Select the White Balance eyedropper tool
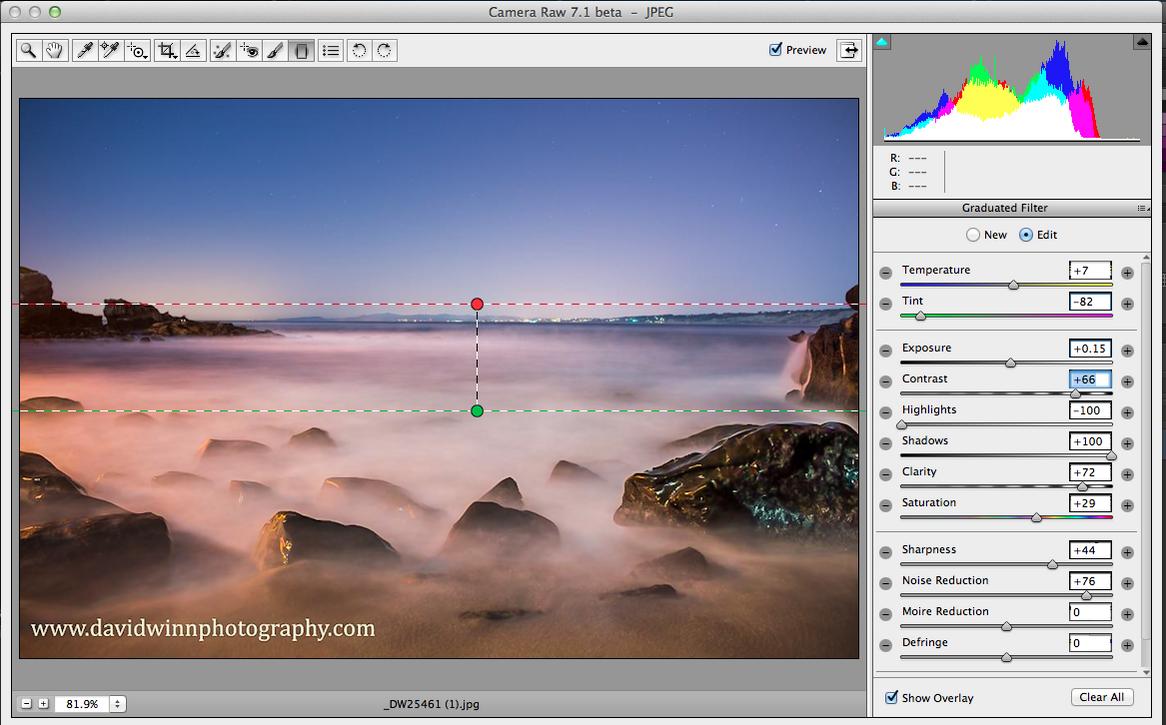Image resolution: width=1166 pixels, height=725 pixels. coord(85,50)
